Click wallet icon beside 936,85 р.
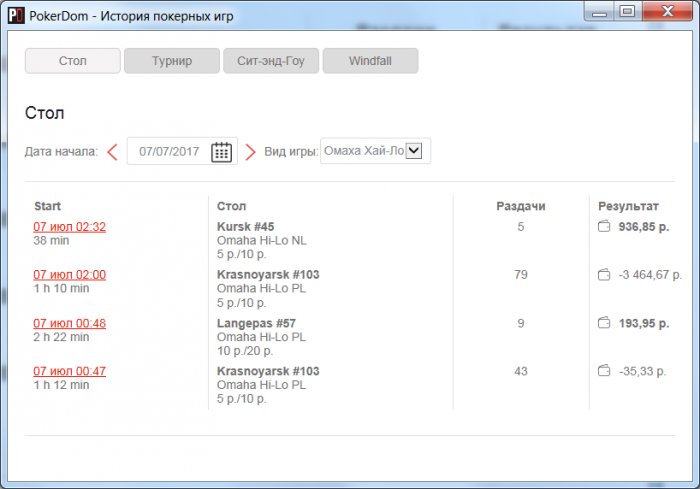The height and width of the screenshot is (489, 700). coord(604,226)
